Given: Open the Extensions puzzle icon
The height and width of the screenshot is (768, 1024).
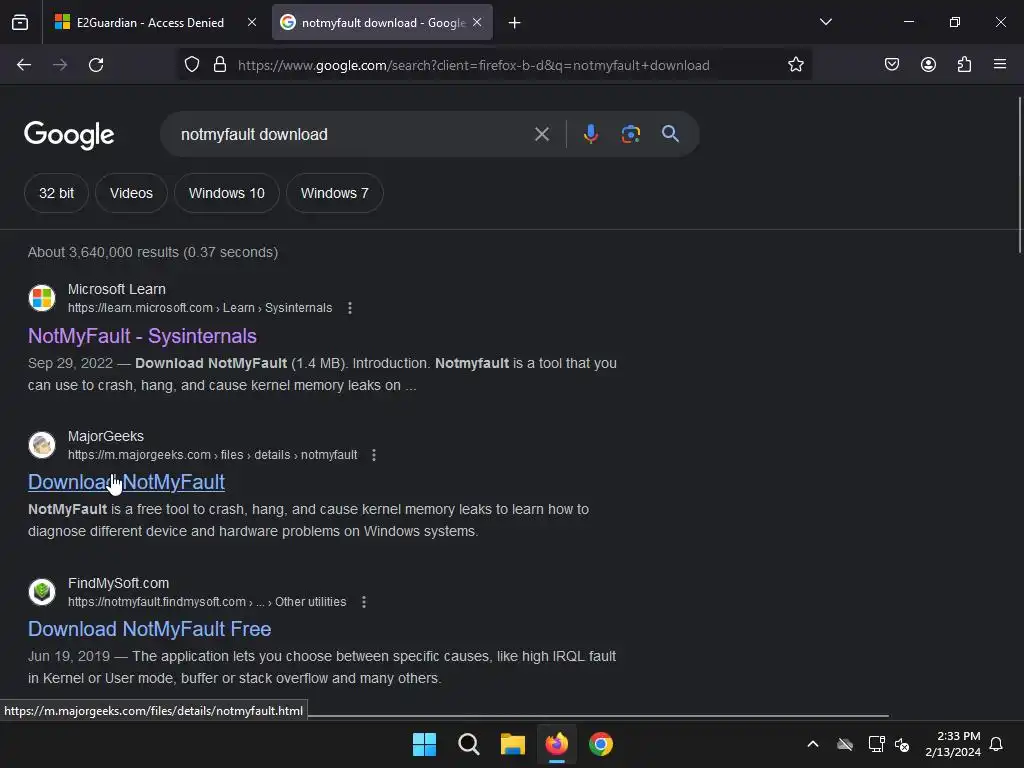Looking at the screenshot, I should tap(964, 65).
